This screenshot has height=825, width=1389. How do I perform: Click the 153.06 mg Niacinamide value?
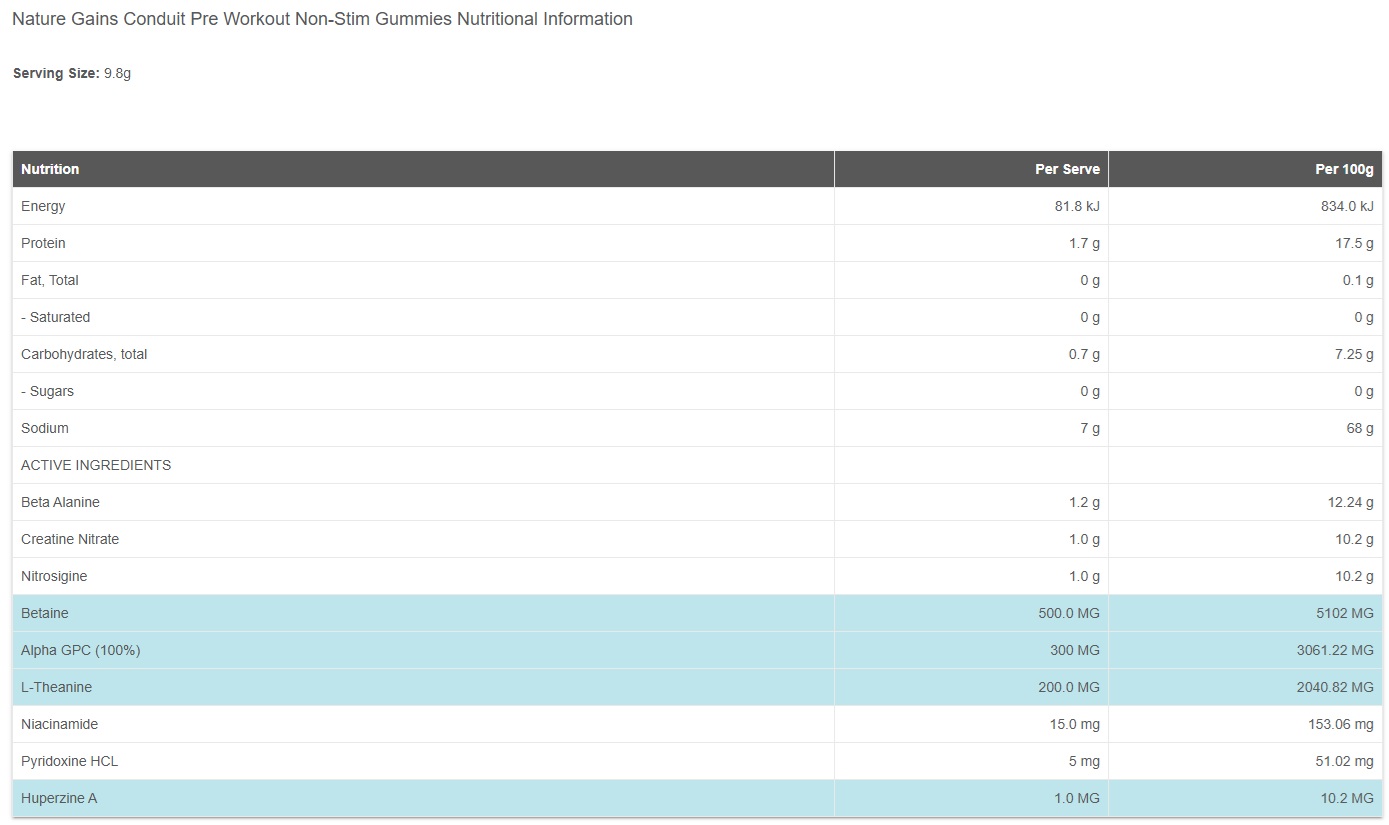1341,724
